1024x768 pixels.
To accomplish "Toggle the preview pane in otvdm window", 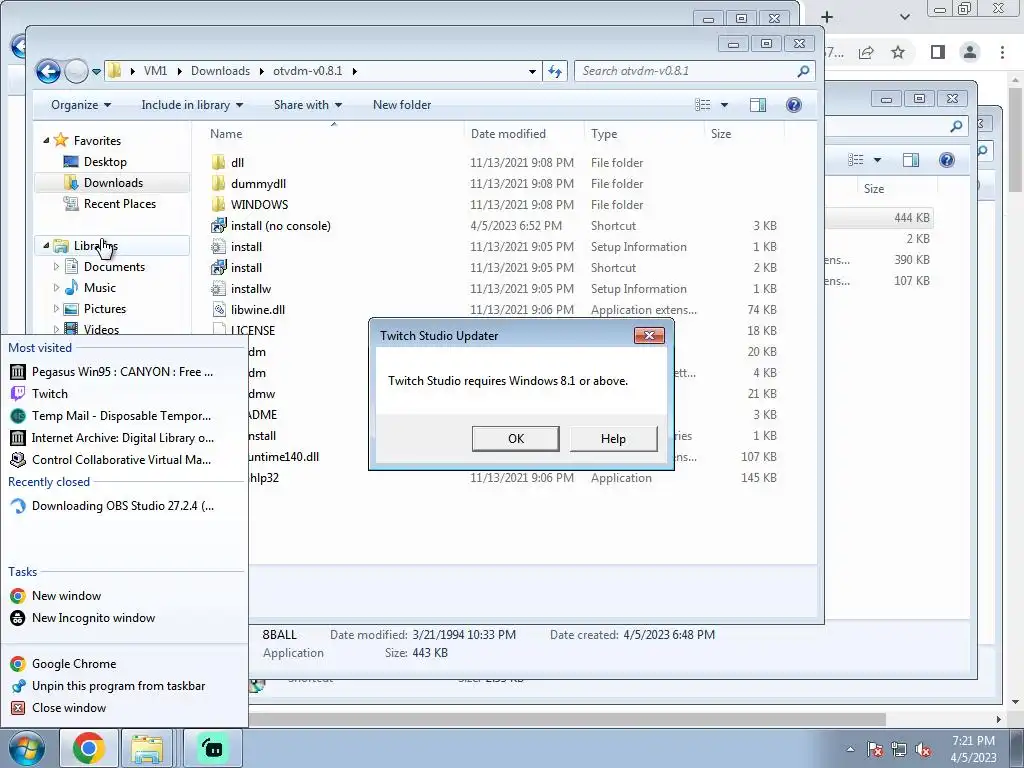I will click(x=758, y=105).
